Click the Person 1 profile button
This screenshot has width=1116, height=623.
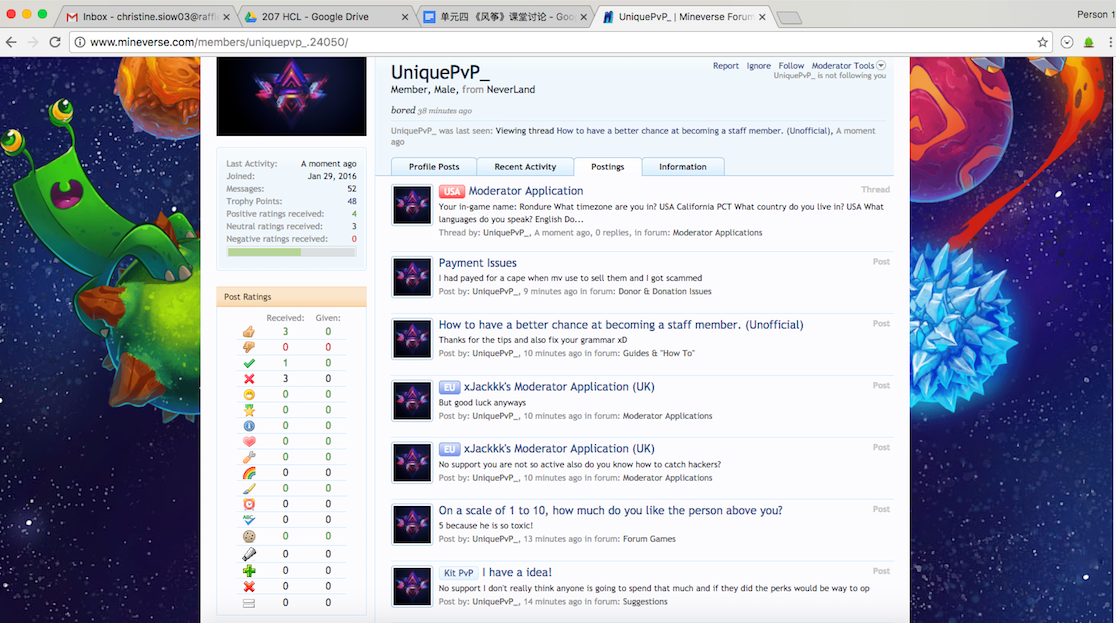tap(1095, 14)
